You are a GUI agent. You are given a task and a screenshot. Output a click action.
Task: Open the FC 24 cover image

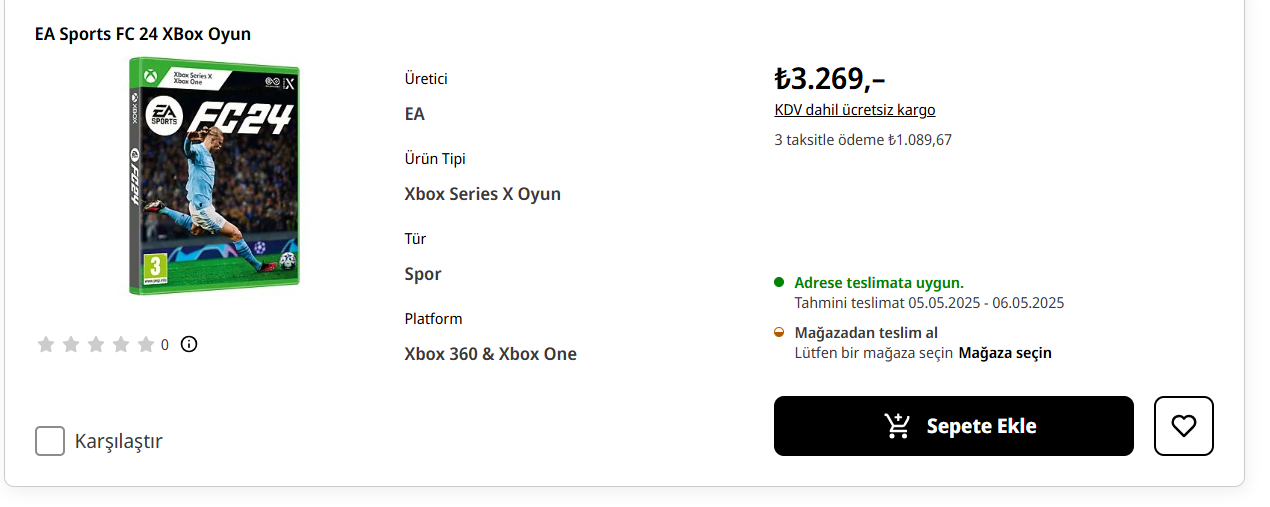point(214,176)
